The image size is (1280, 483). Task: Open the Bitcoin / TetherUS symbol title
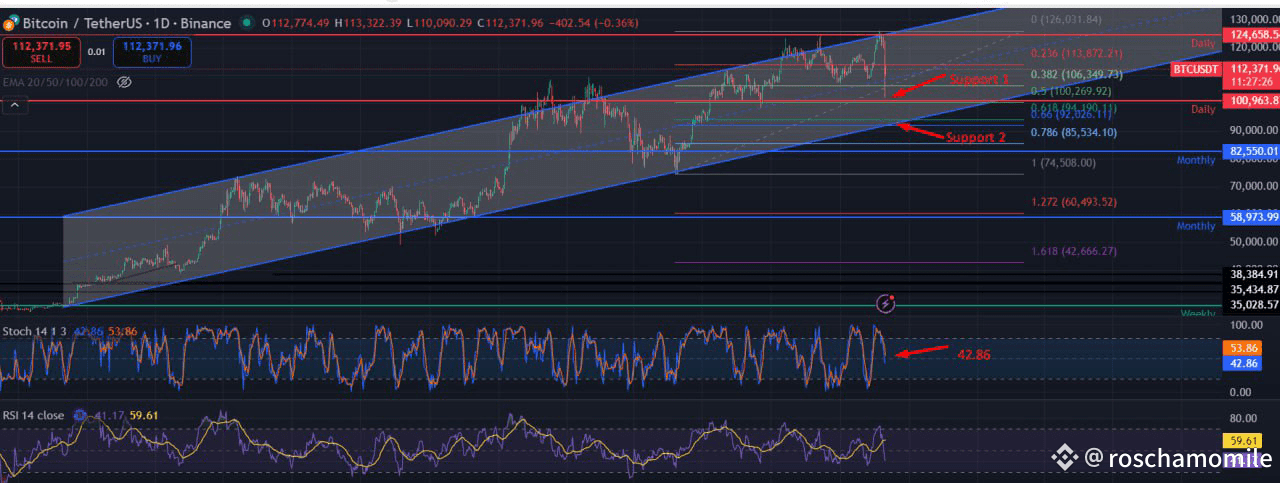(x=127, y=23)
